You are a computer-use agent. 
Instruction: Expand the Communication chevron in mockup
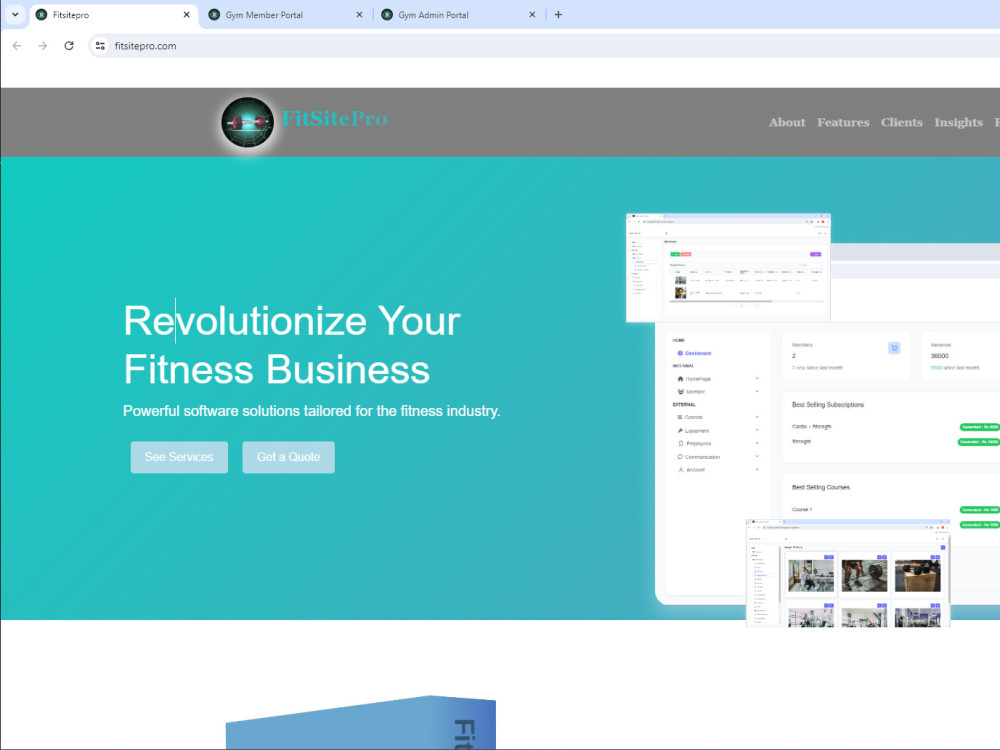[x=757, y=456]
